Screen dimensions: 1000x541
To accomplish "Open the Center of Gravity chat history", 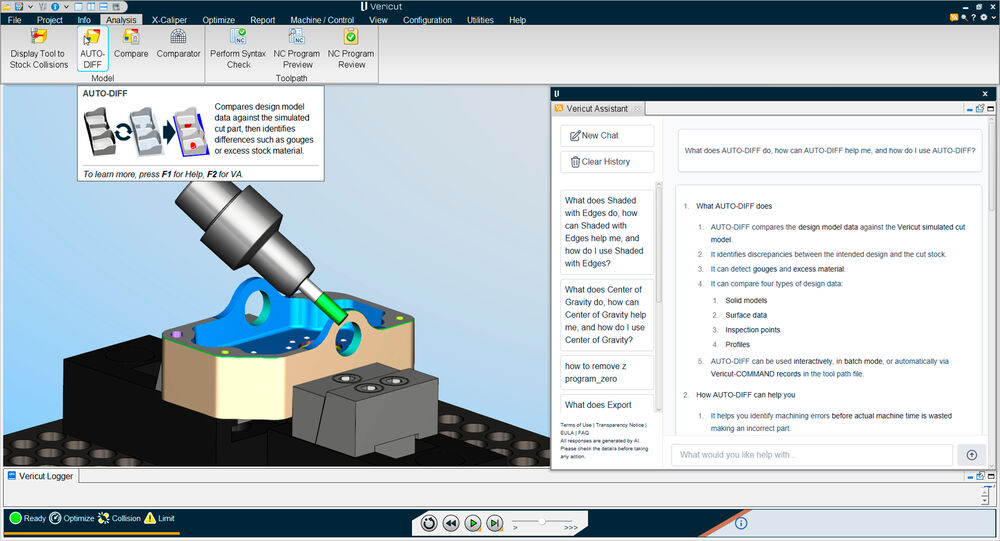I will click(x=607, y=315).
